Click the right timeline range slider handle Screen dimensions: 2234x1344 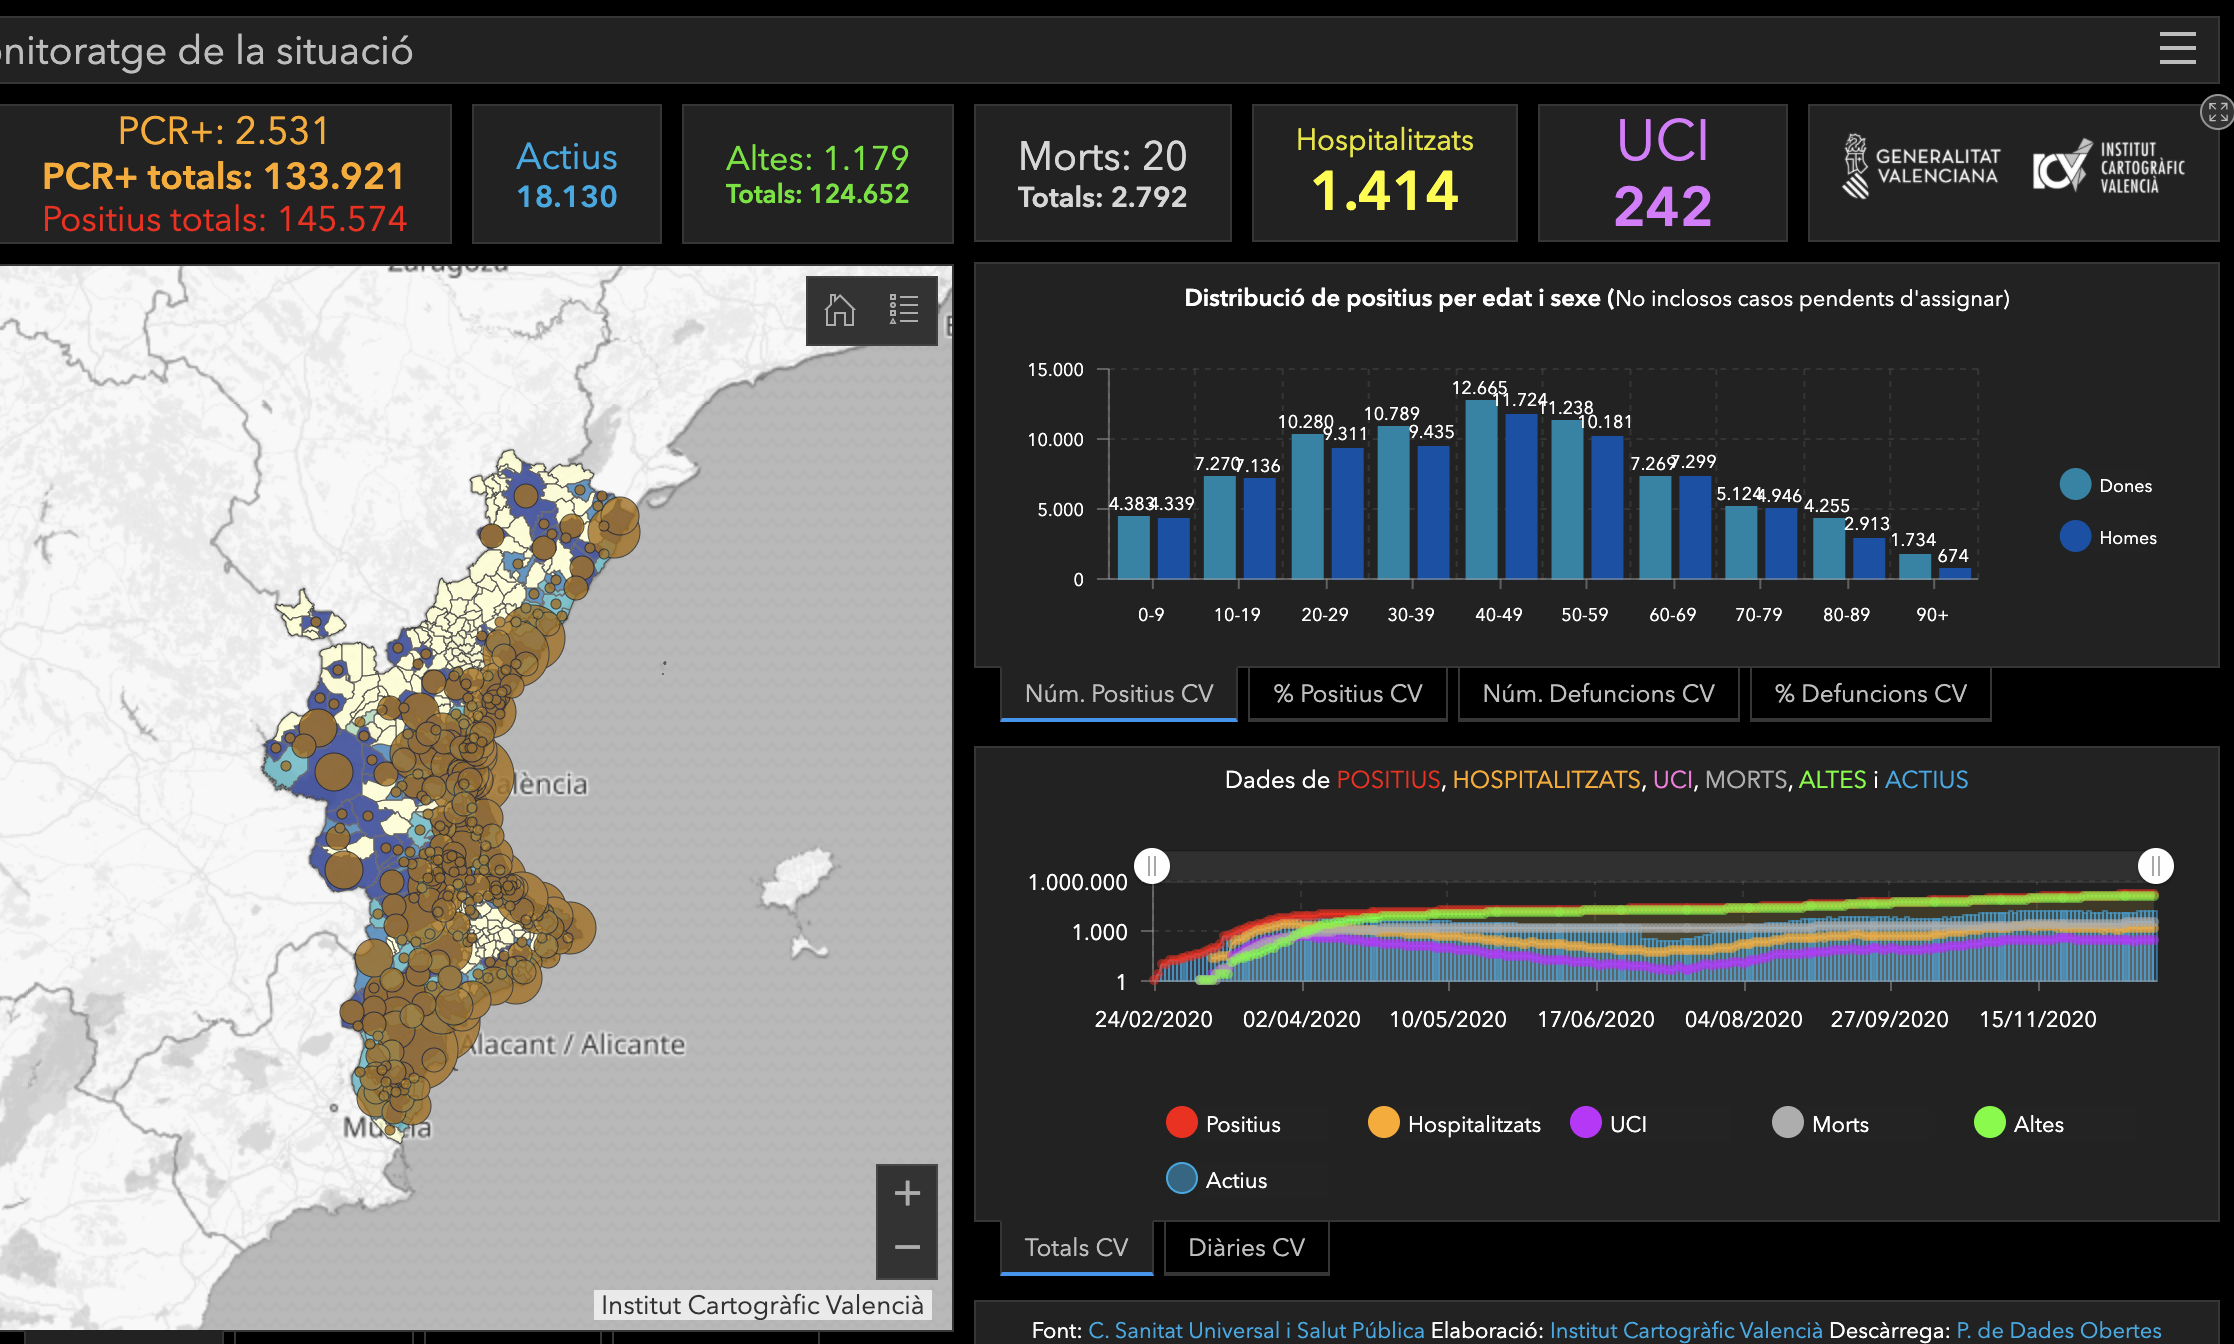coord(2155,865)
